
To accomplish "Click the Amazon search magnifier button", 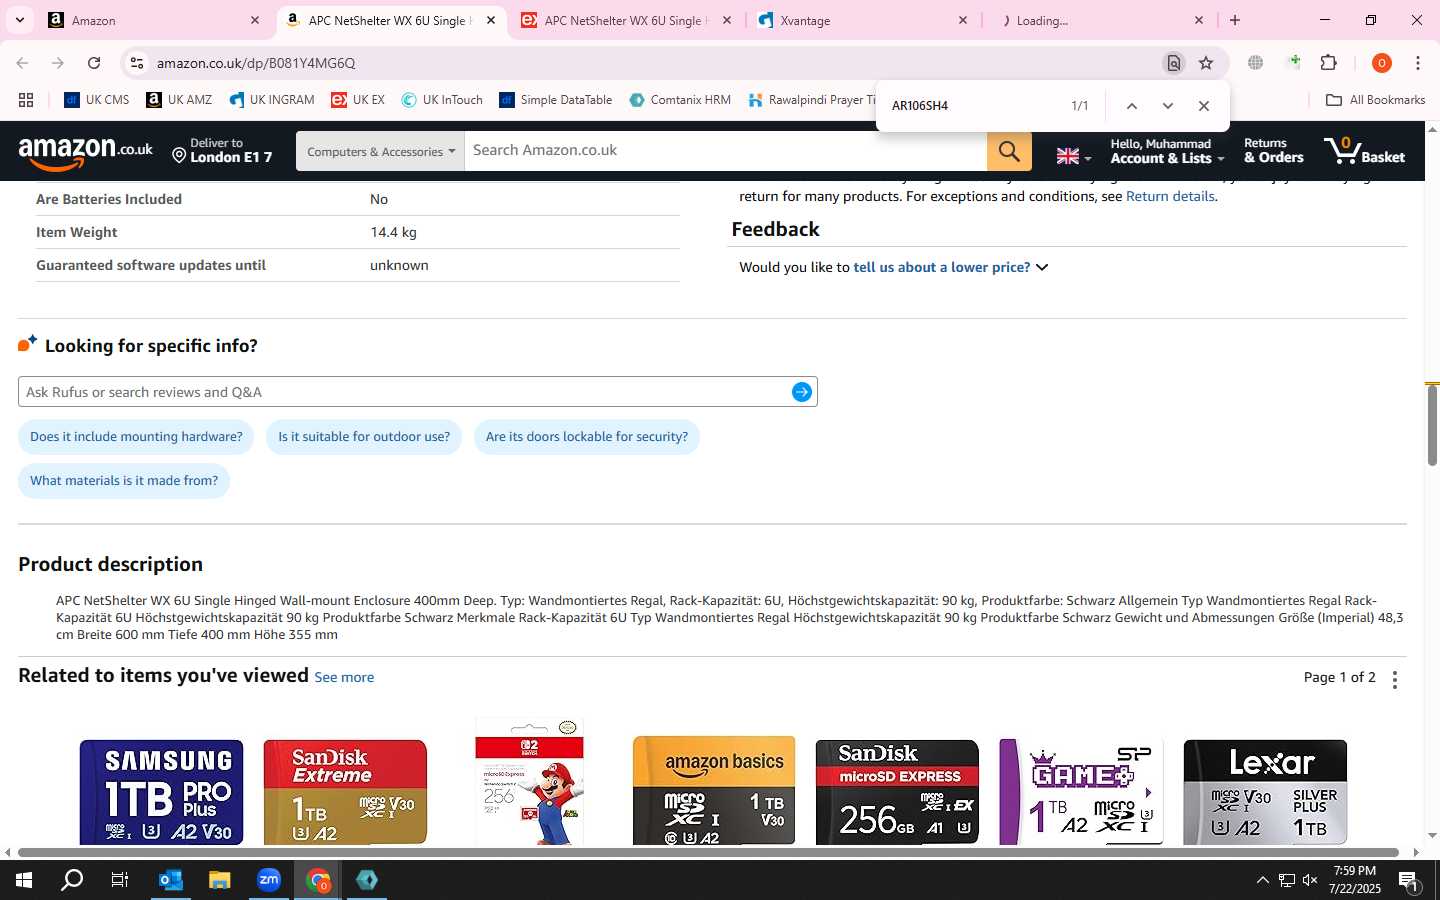I will [x=1009, y=151].
